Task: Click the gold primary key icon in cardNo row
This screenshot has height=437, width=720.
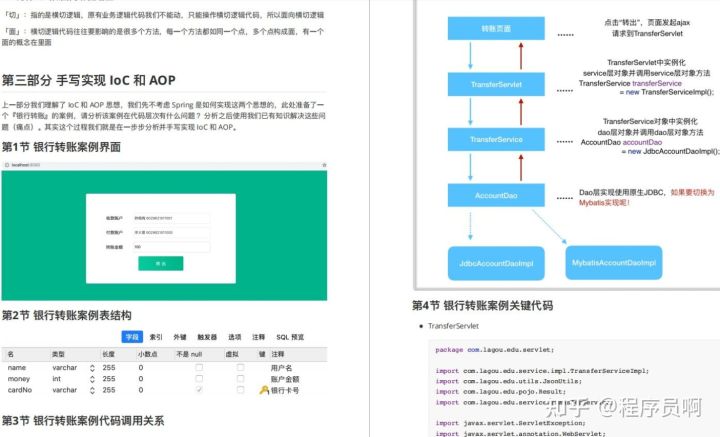Action: tap(264, 390)
